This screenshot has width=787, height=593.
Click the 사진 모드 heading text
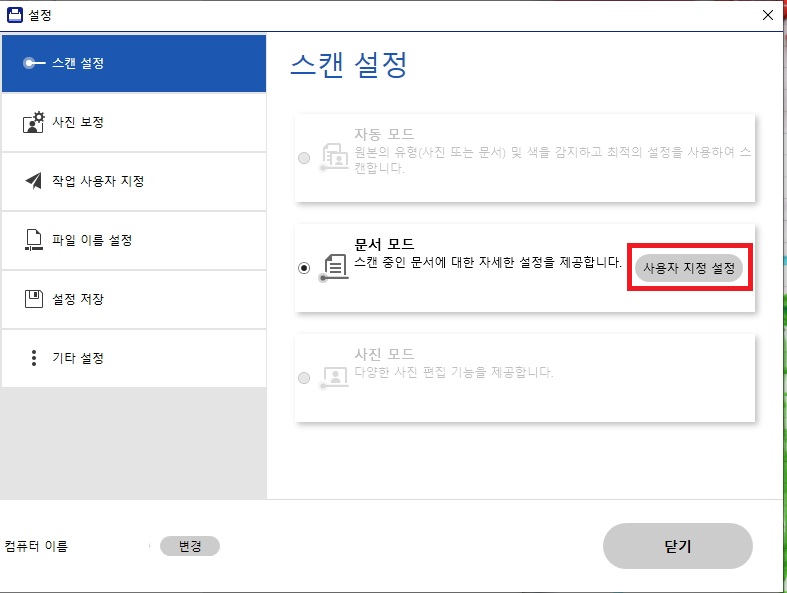(384, 354)
